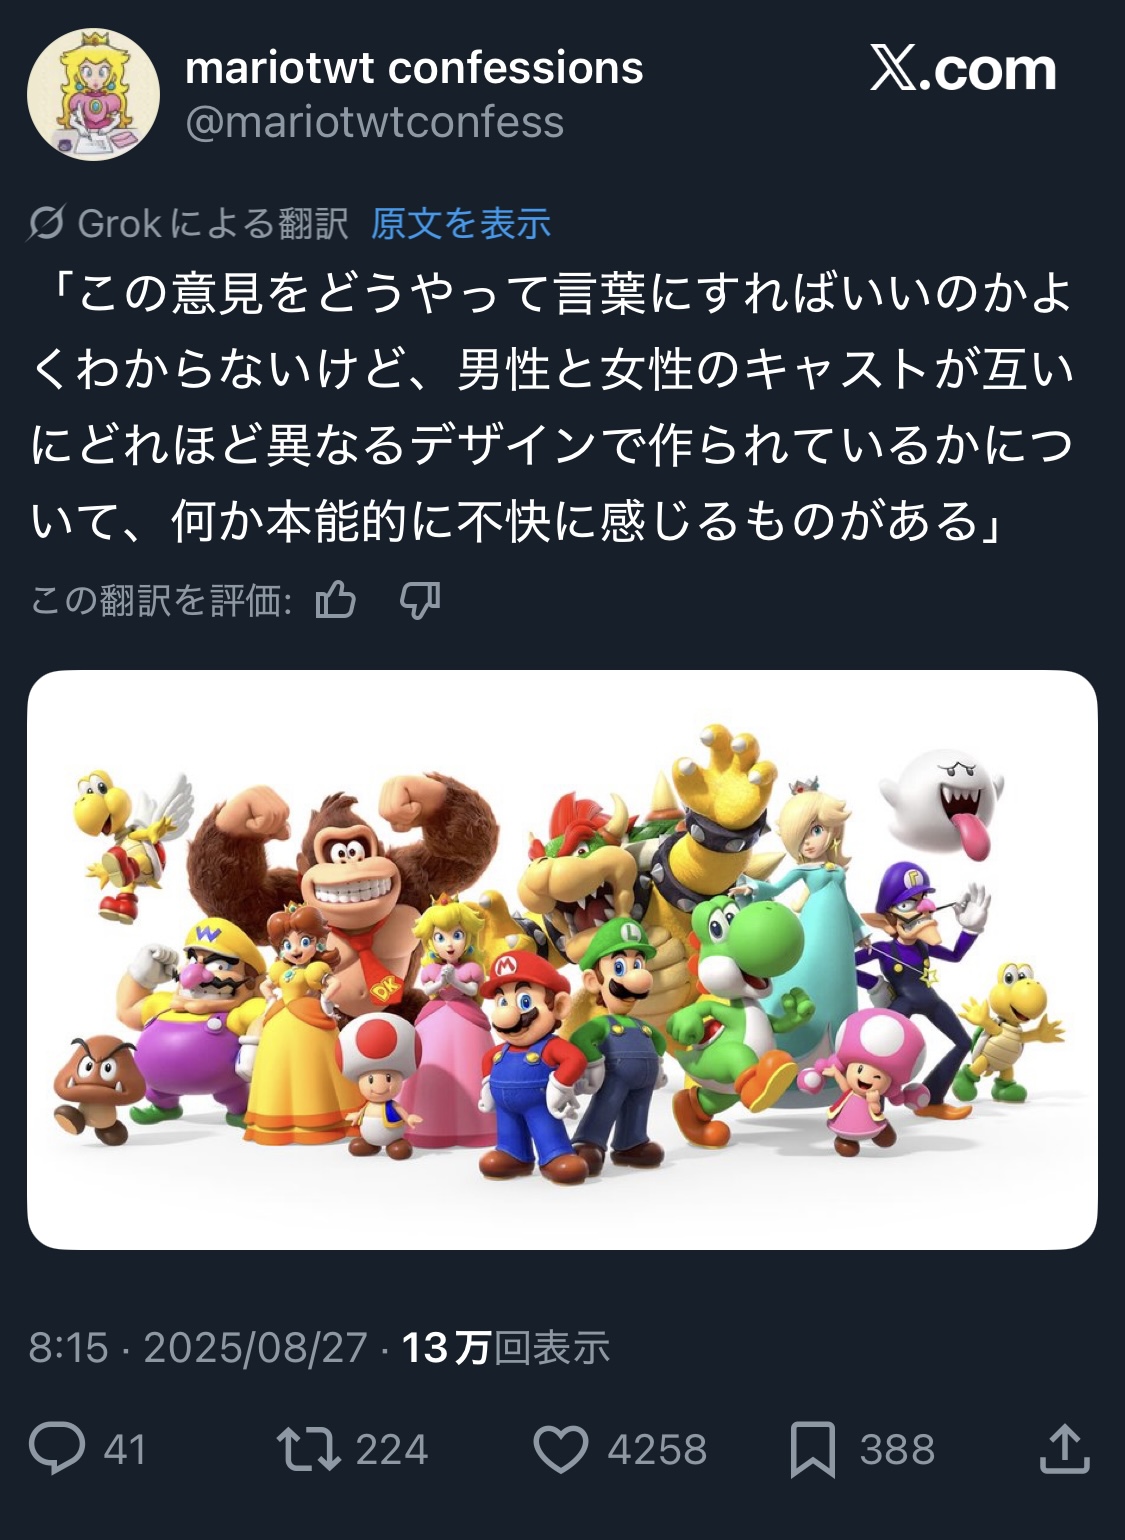Tap the 388 bookmarks count
Screen dimensions: 1125x1540
coord(898,1449)
